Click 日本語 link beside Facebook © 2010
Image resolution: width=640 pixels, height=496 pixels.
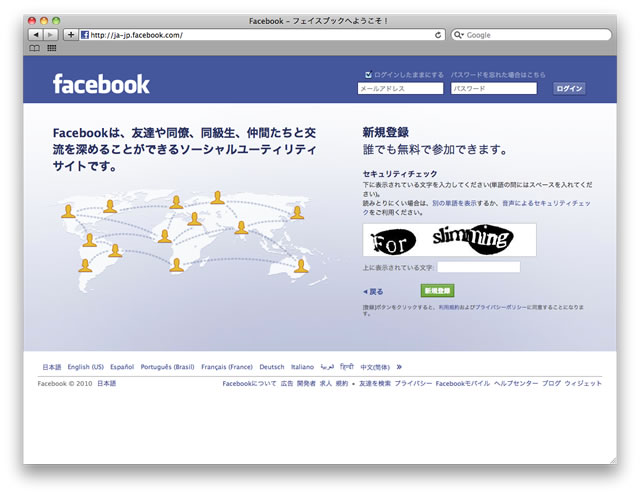click(x=107, y=383)
